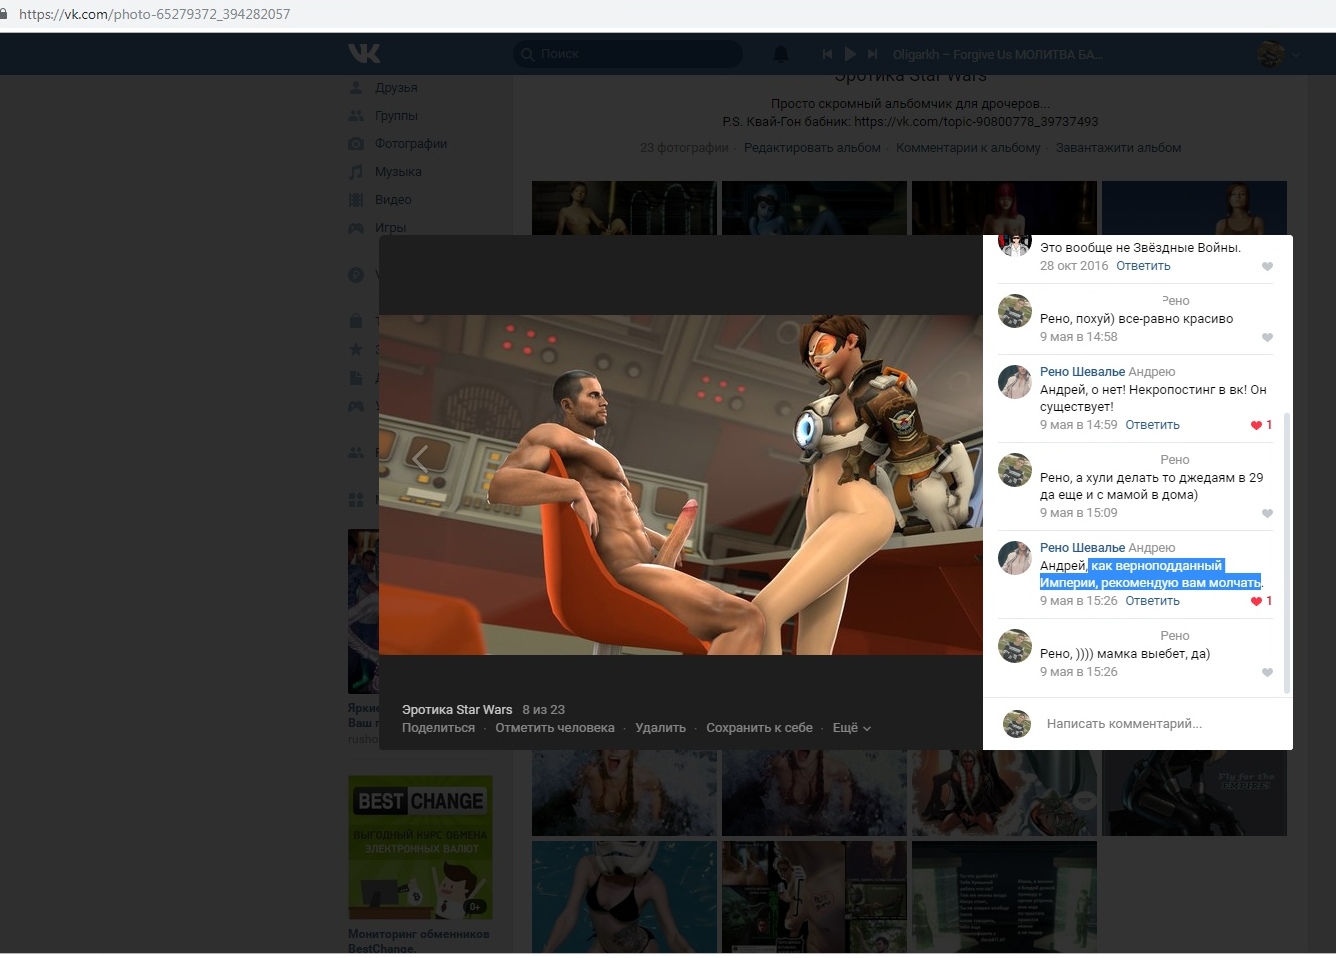
Task: Click 23 фотографии album link
Action: point(684,148)
